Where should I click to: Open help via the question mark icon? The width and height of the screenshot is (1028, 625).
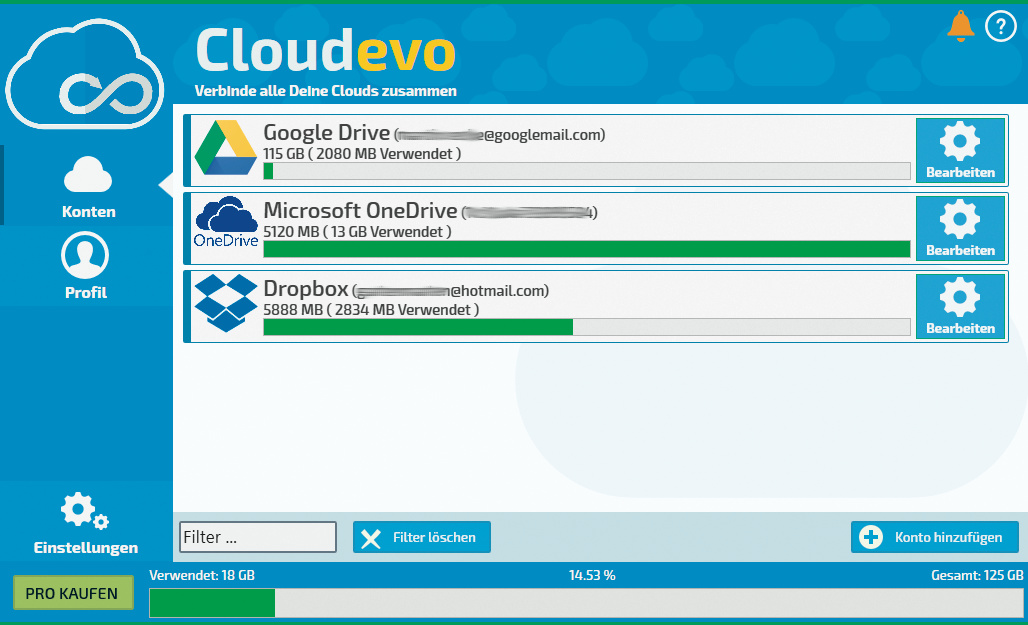1000,27
